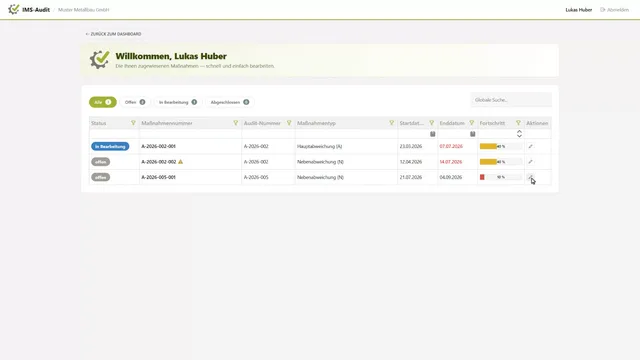Go back via Zurück zum Dashboard
This screenshot has height=360, width=640.
tap(113, 34)
